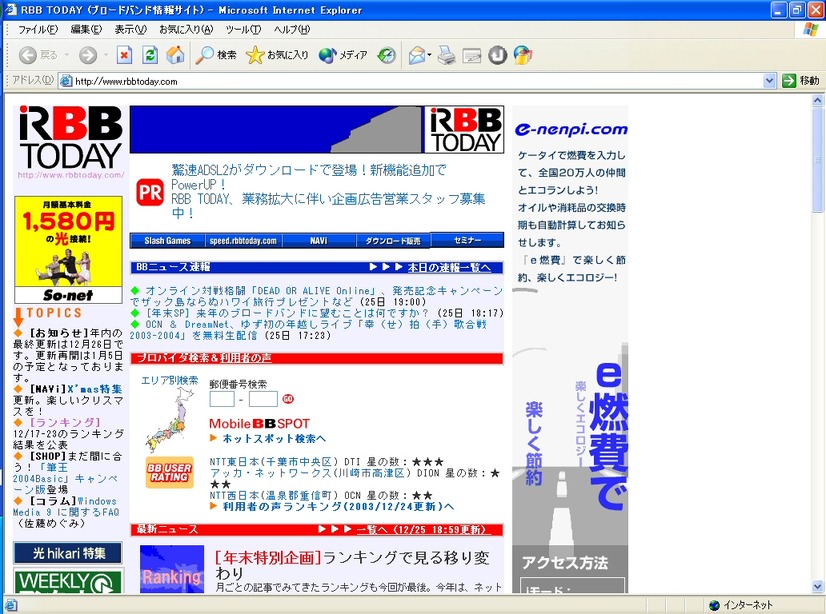Screen dimensions: 826x614
Task: Open the Back button history dropdown arrow
Action: 67,55
